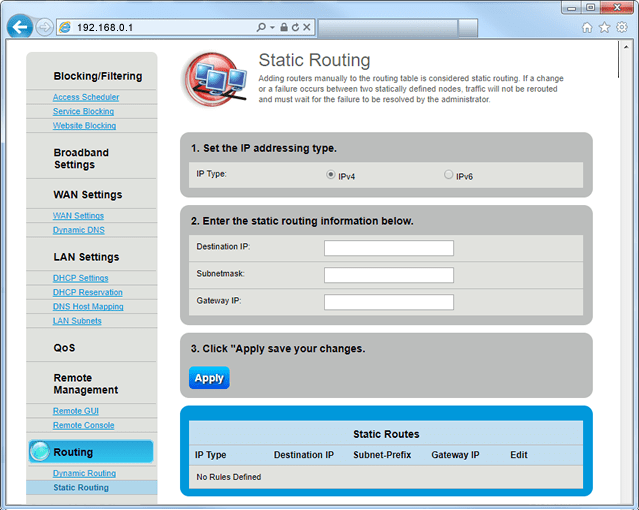Click the browser back arrow button
This screenshot has width=639, height=510.
[18, 27]
